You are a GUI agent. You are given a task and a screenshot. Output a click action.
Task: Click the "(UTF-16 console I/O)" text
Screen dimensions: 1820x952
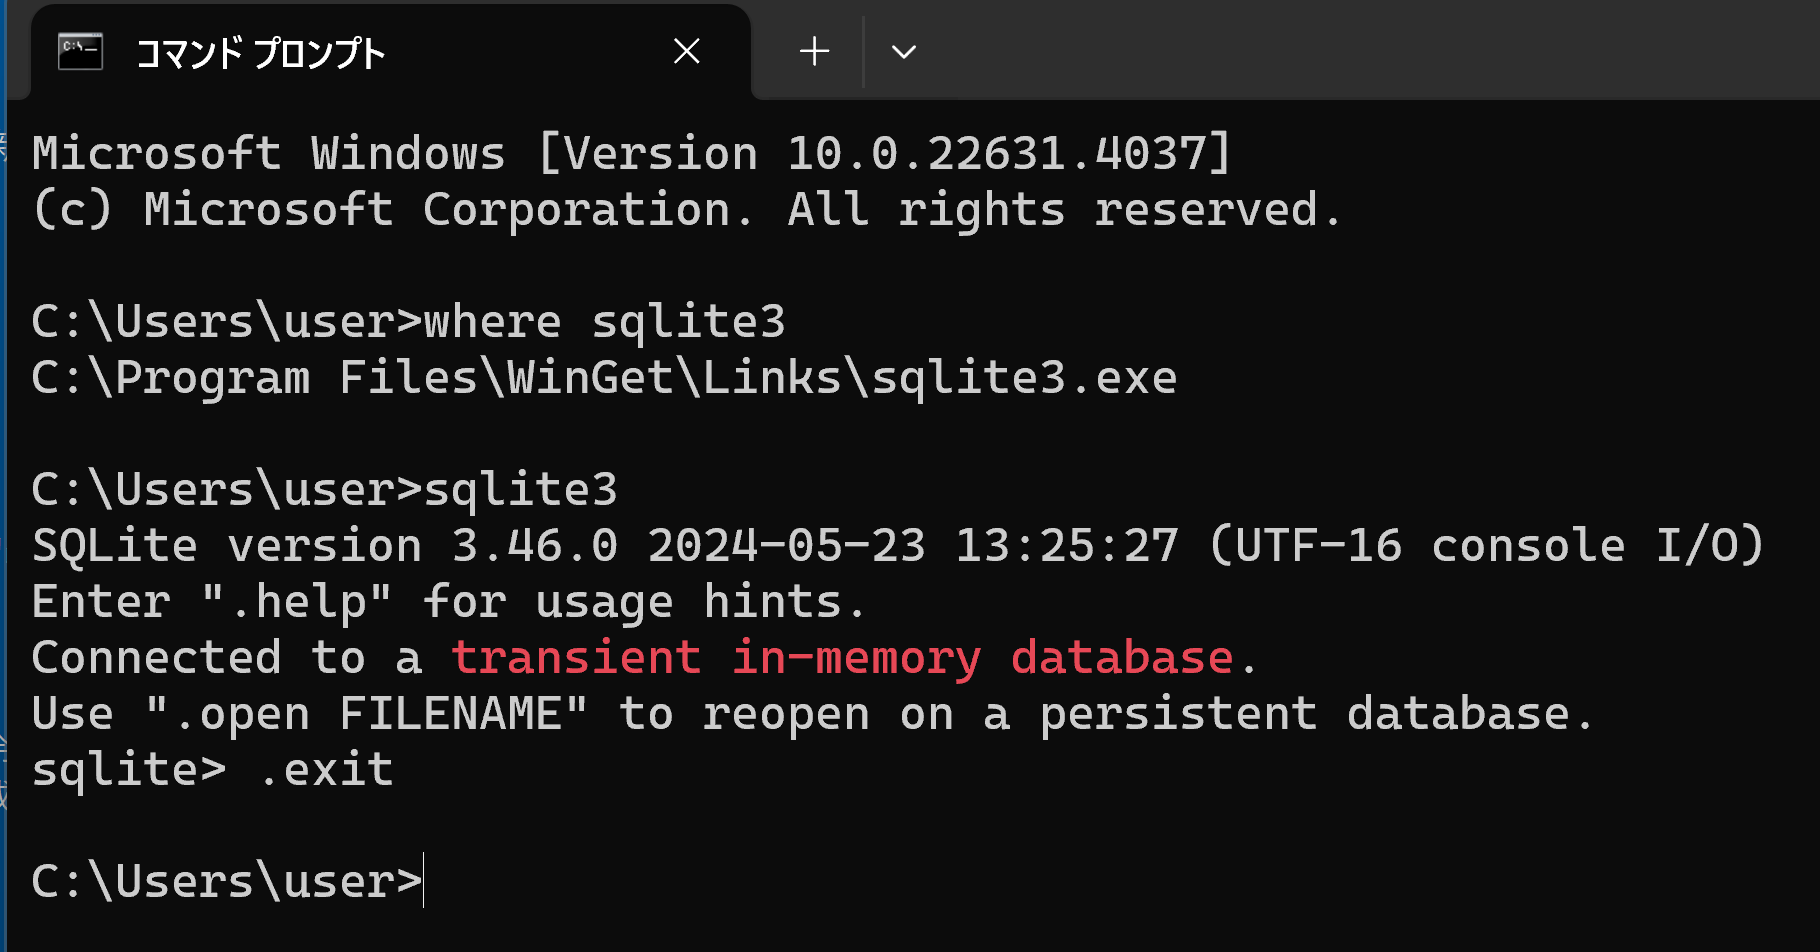point(1487,546)
